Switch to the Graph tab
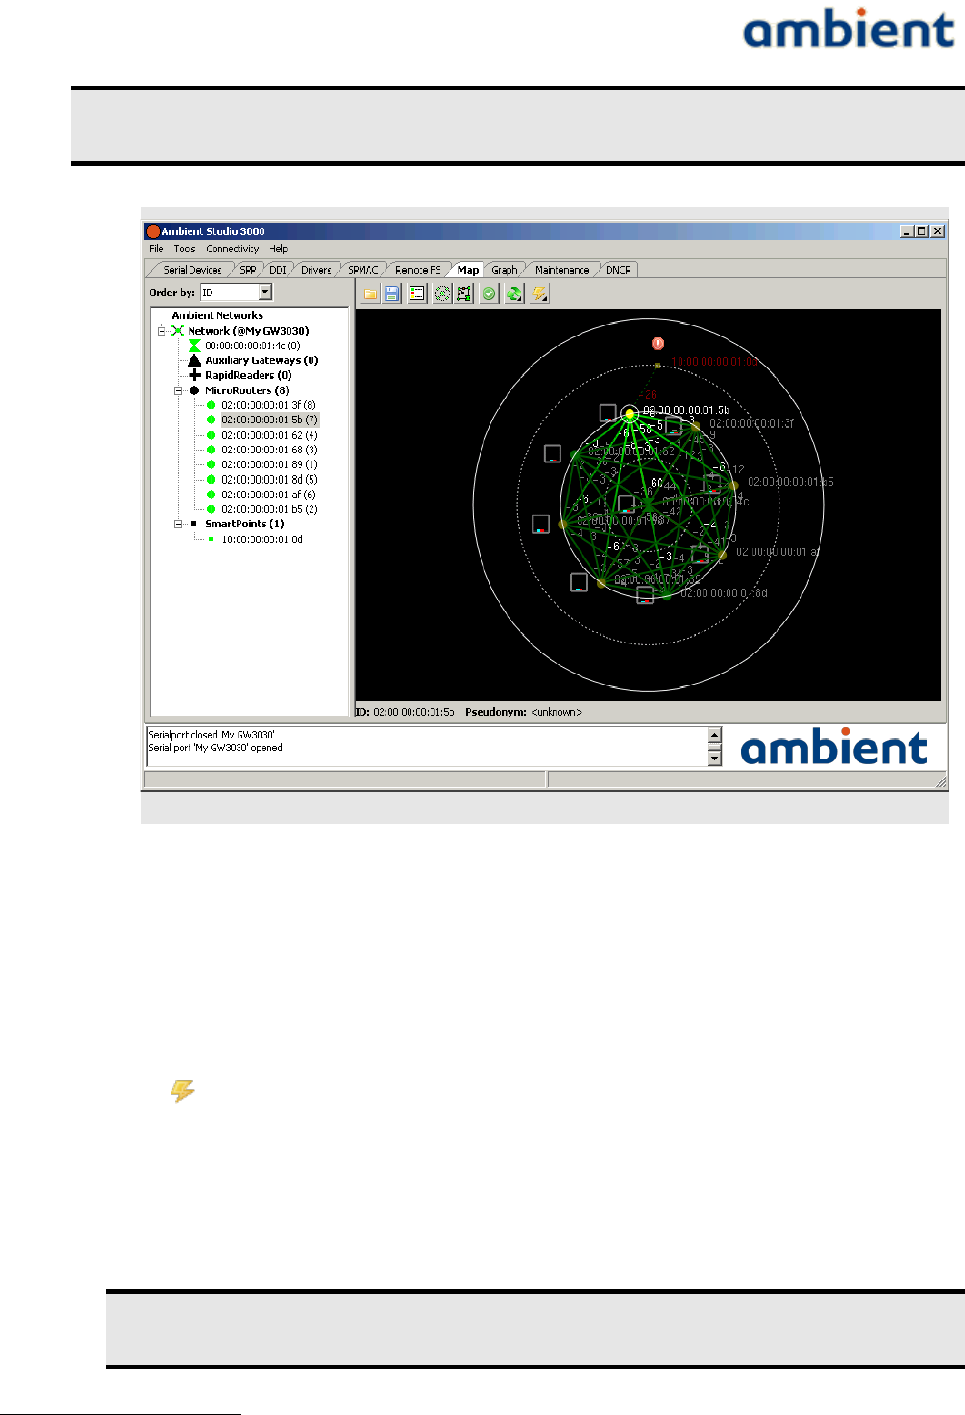 point(504,270)
